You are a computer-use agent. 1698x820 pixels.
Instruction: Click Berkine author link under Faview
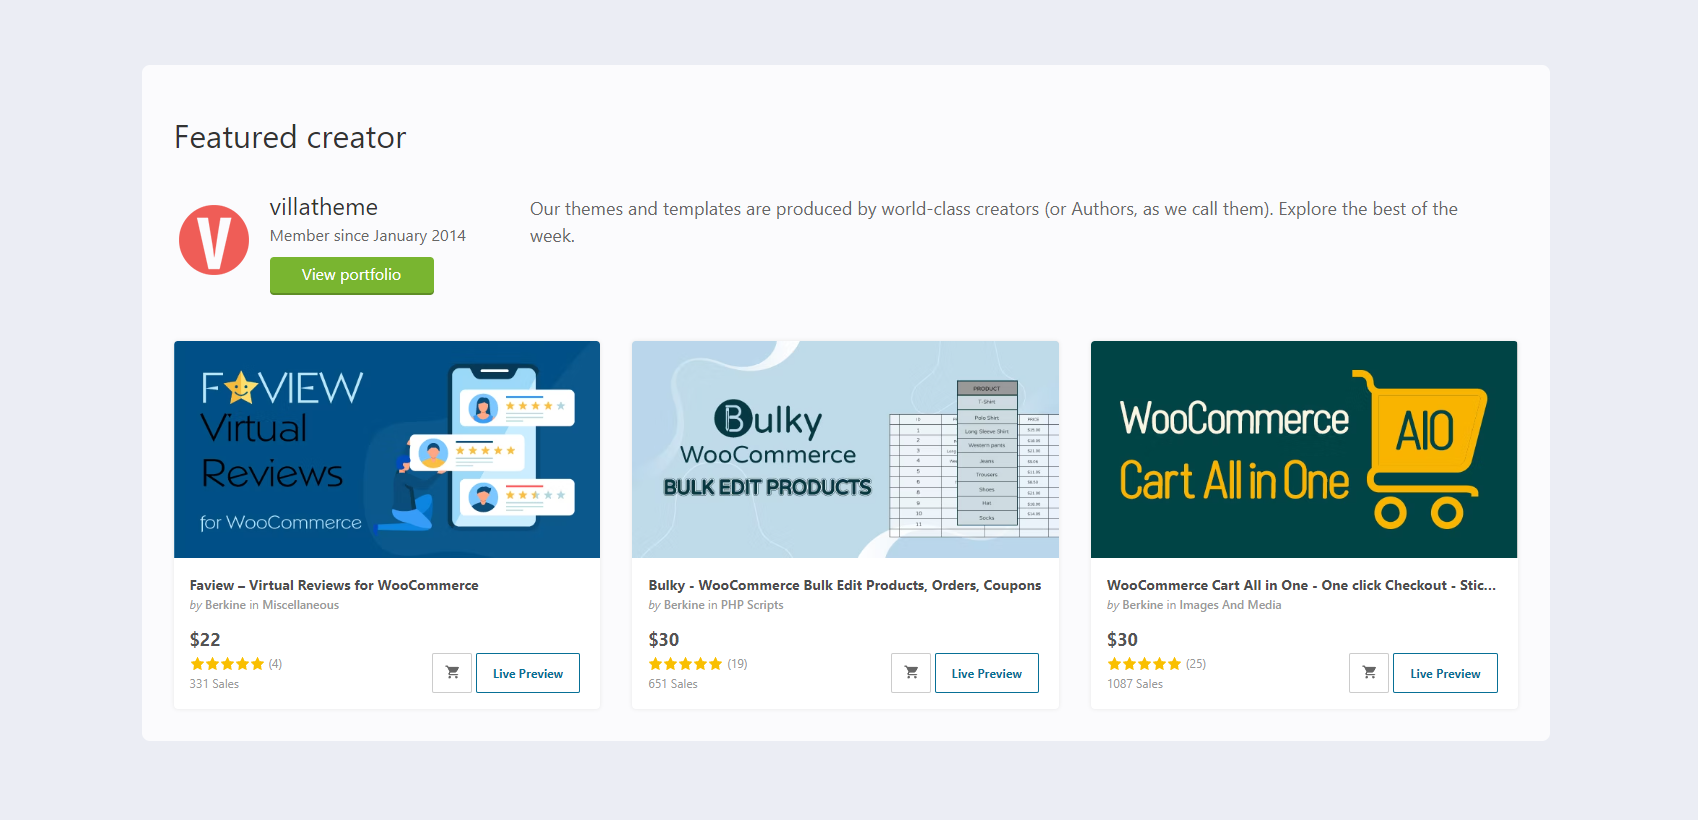coord(225,605)
